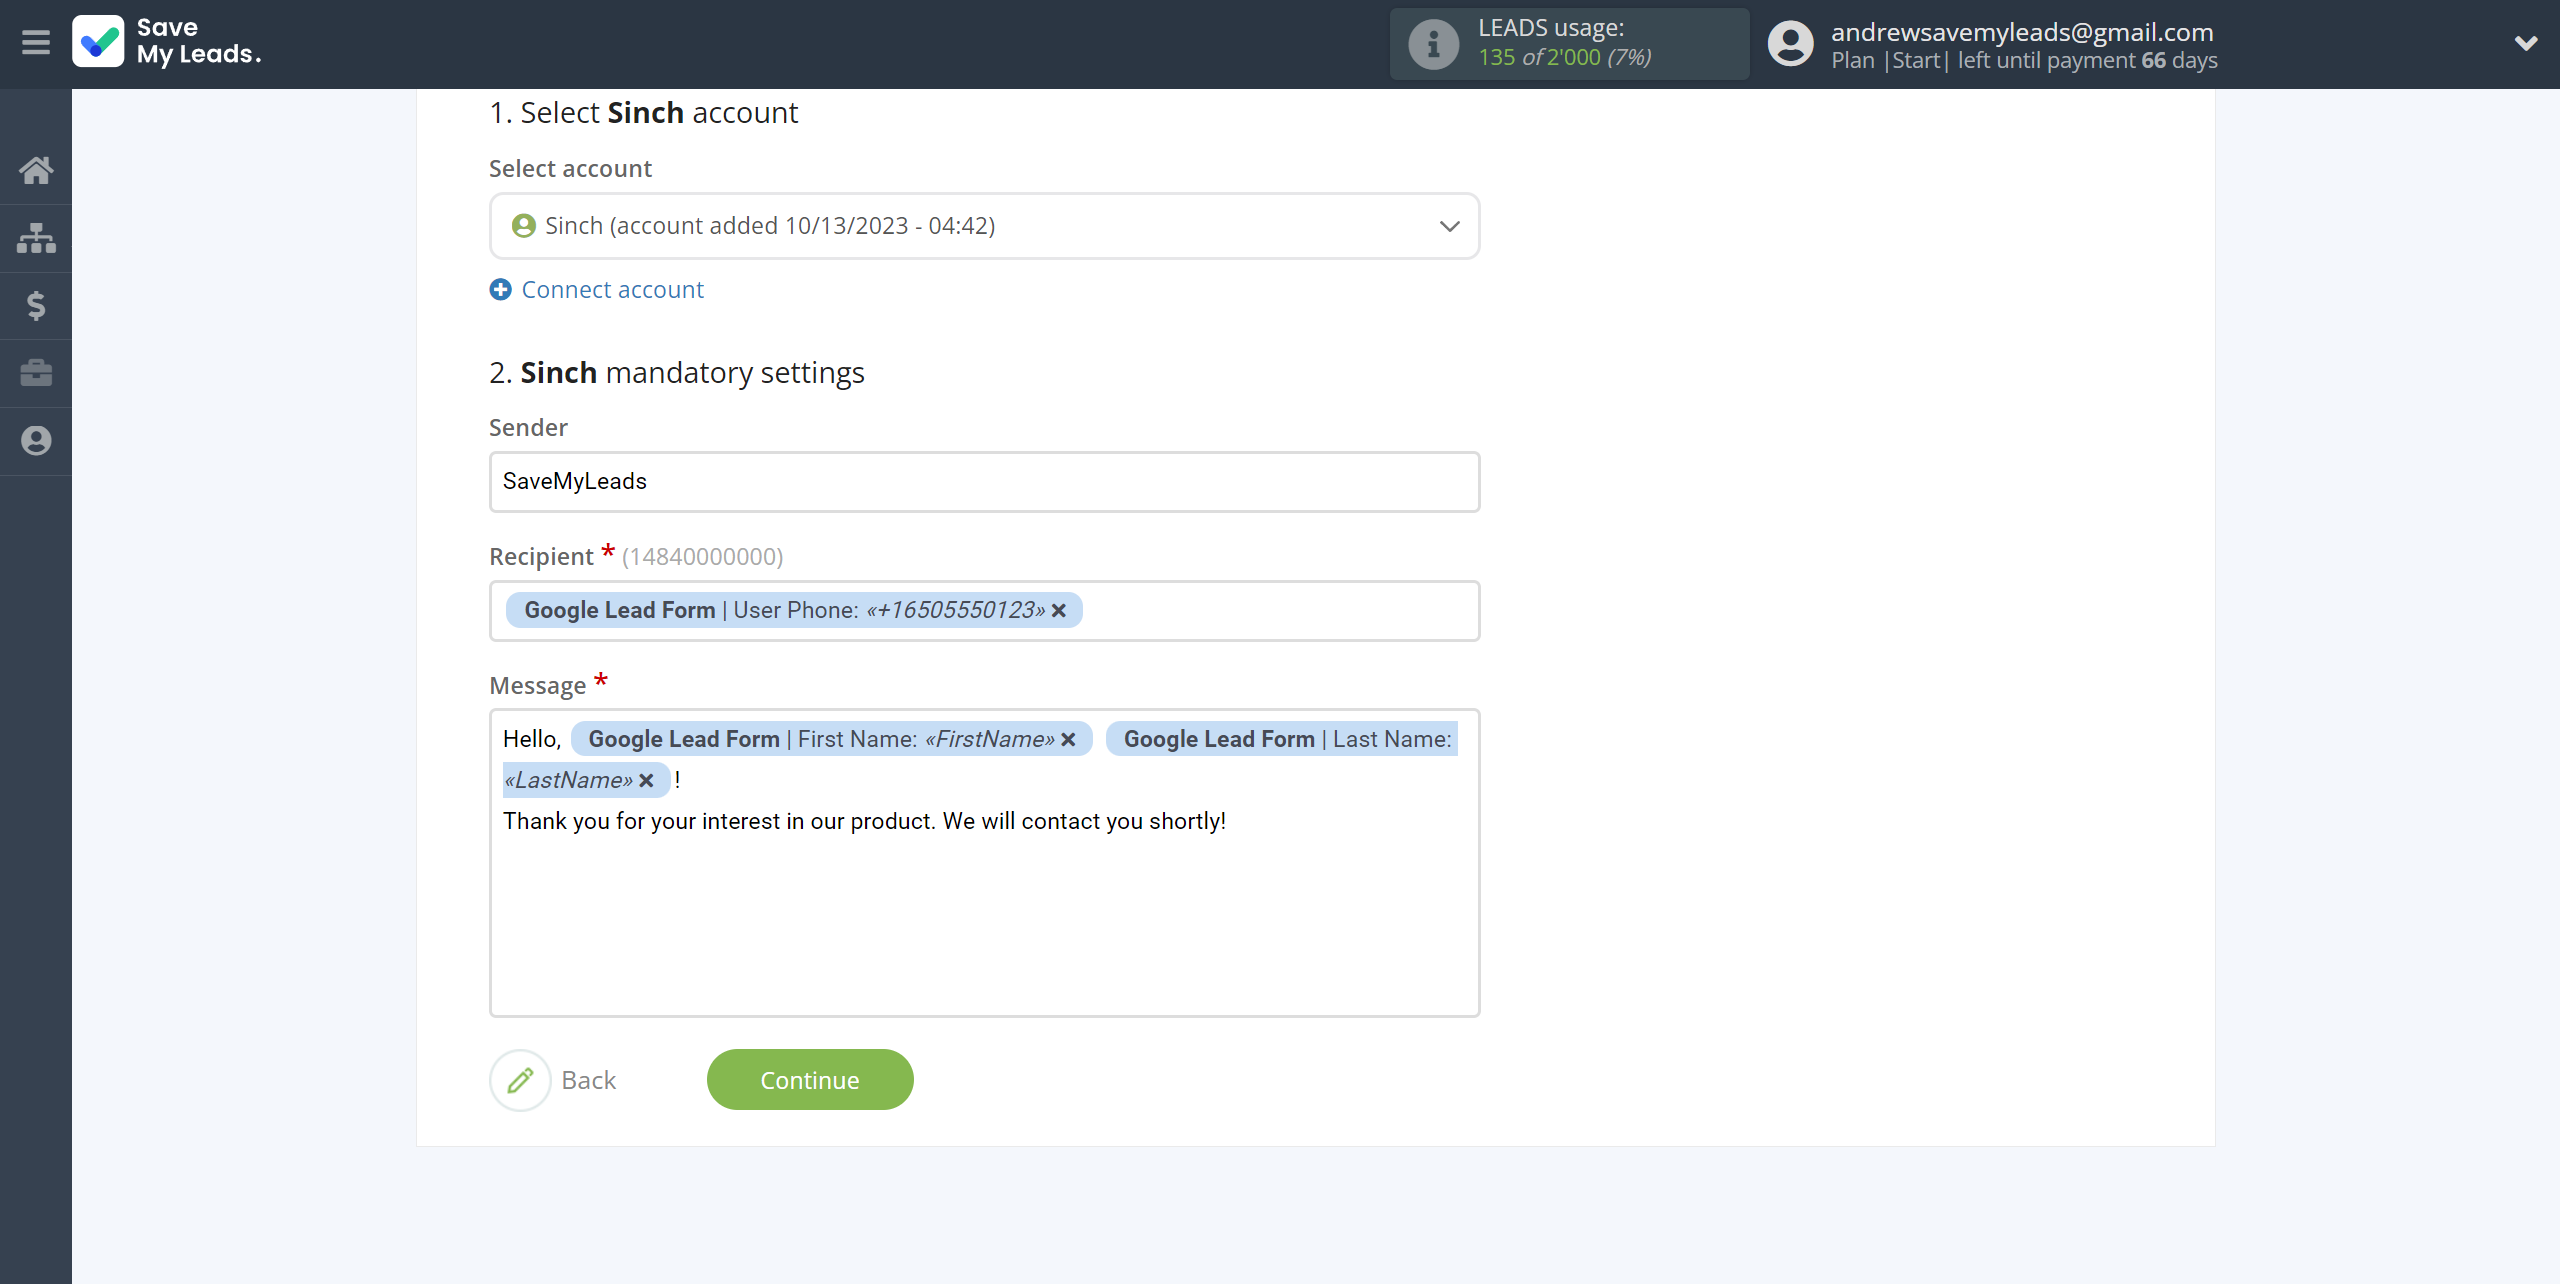This screenshot has height=1284, width=2560.
Task: Click the Connect account link
Action: tap(612, 290)
